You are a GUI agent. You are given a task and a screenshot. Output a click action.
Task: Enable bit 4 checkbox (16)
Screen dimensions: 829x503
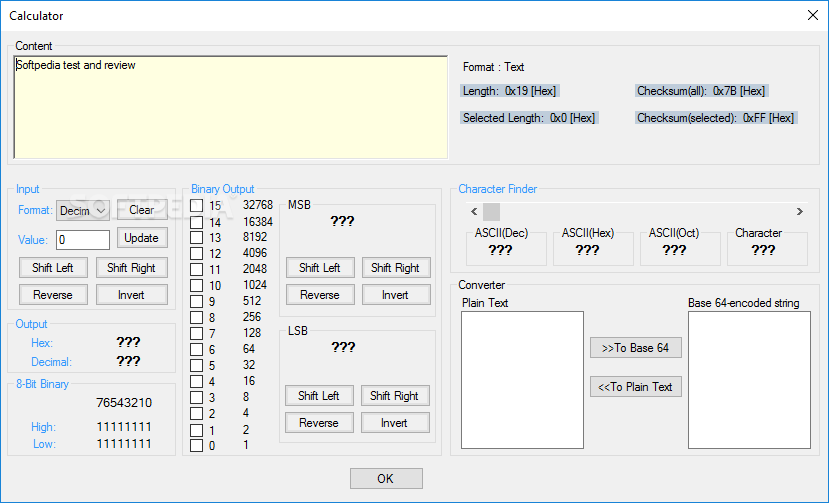[x=196, y=381]
